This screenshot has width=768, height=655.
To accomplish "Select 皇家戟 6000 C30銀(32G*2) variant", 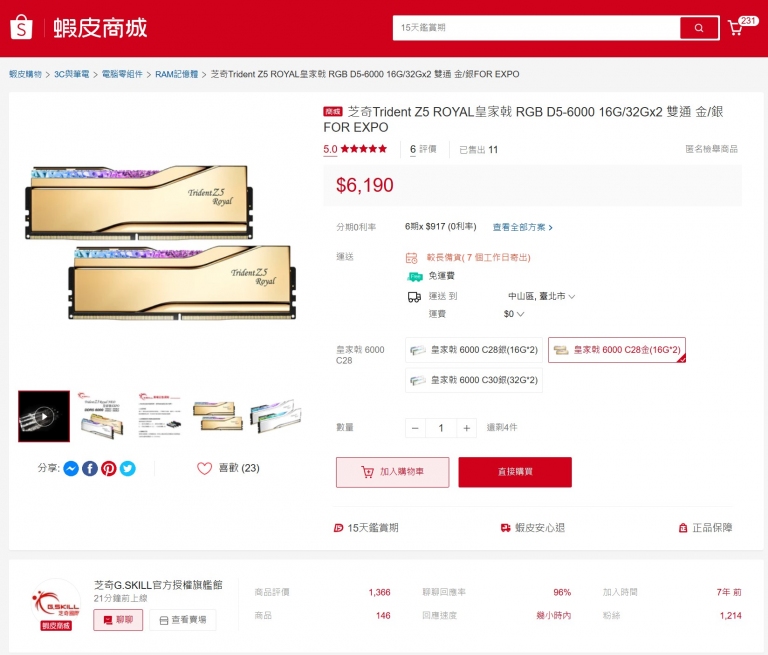I will click(474, 380).
